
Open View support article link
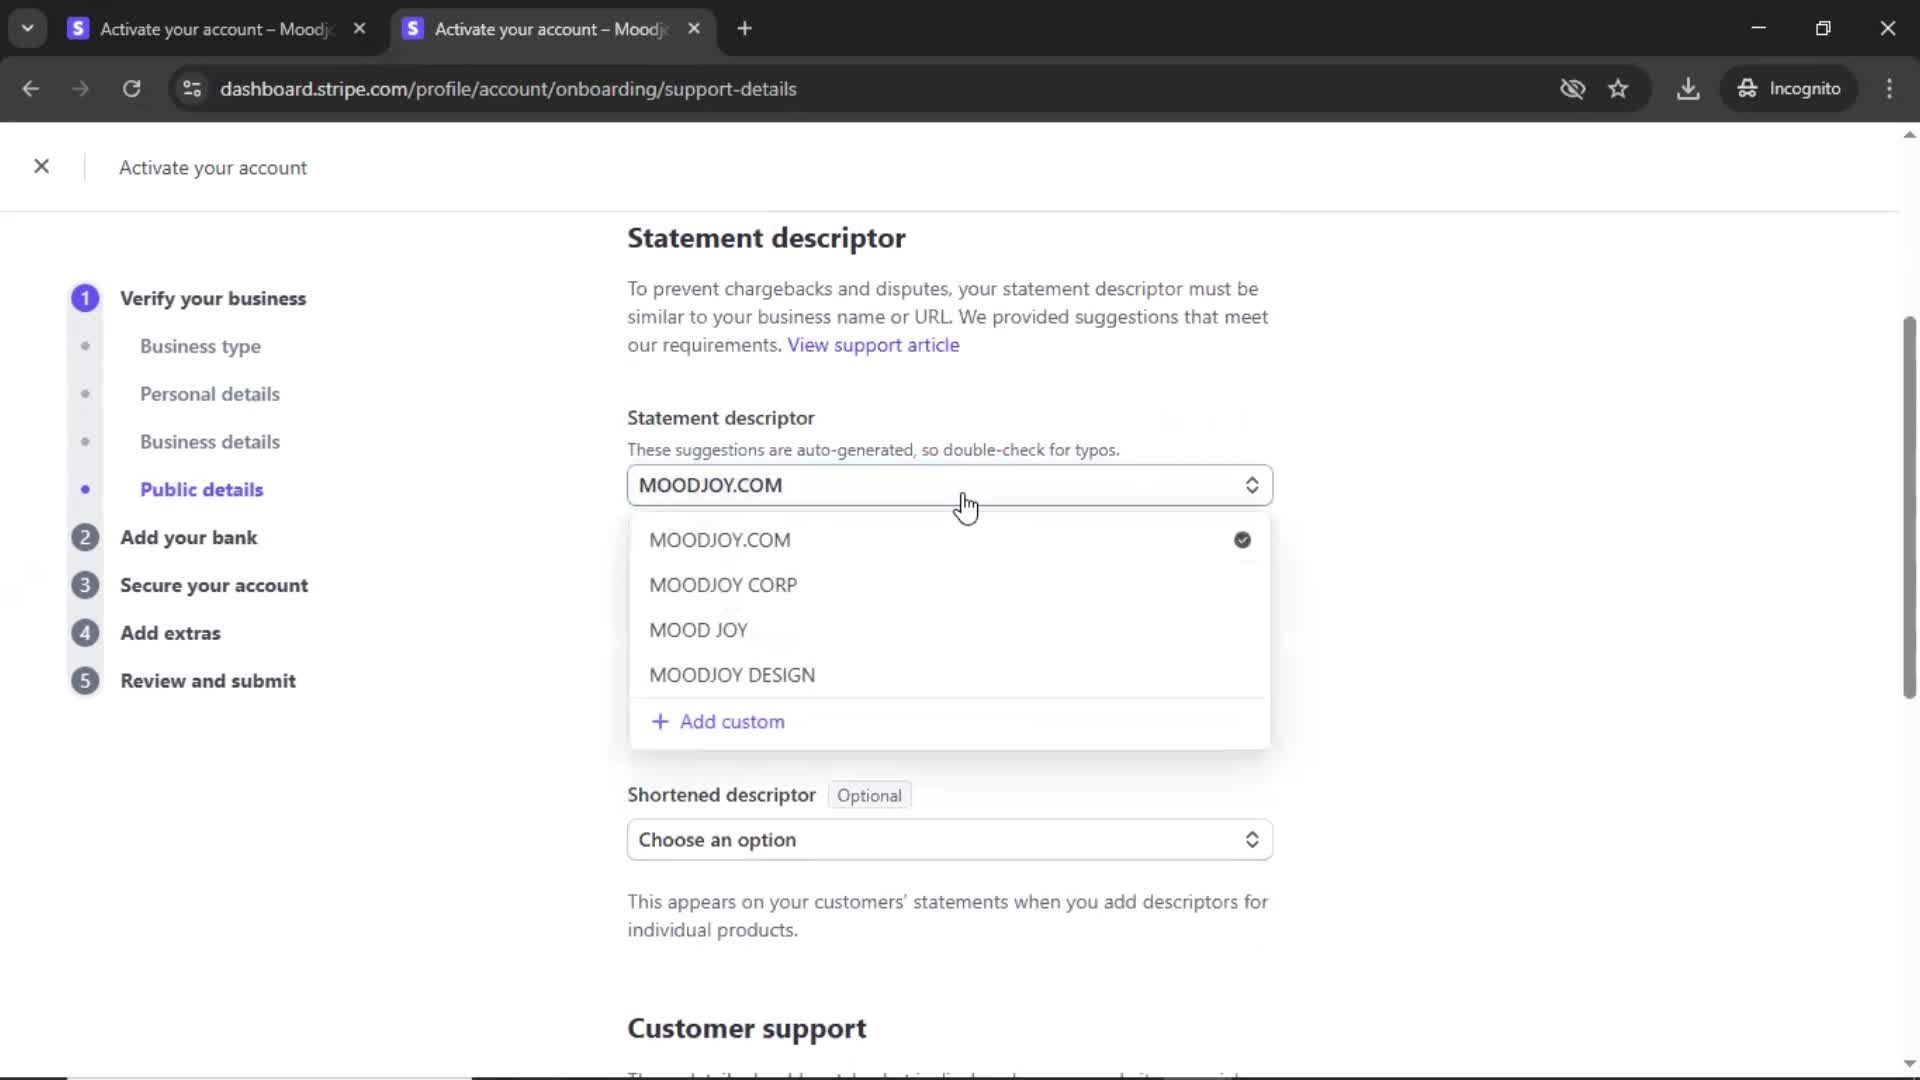coord(872,345)
